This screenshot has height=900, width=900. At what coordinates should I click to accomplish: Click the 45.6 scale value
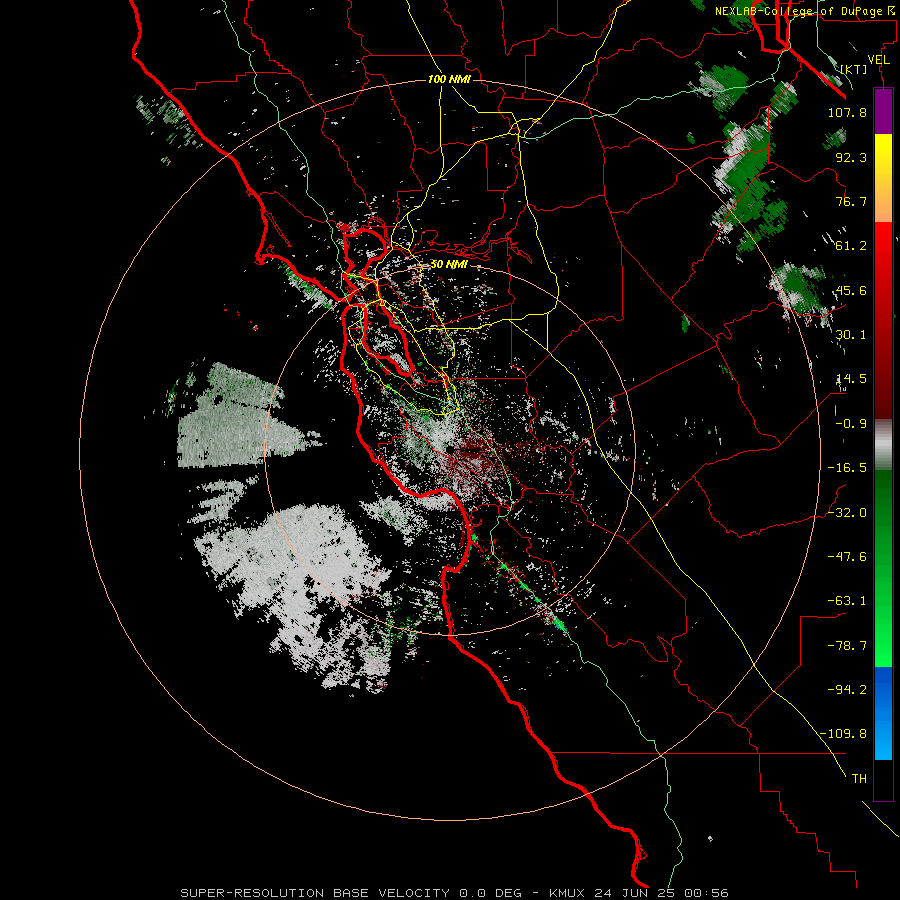click(851, 290)
